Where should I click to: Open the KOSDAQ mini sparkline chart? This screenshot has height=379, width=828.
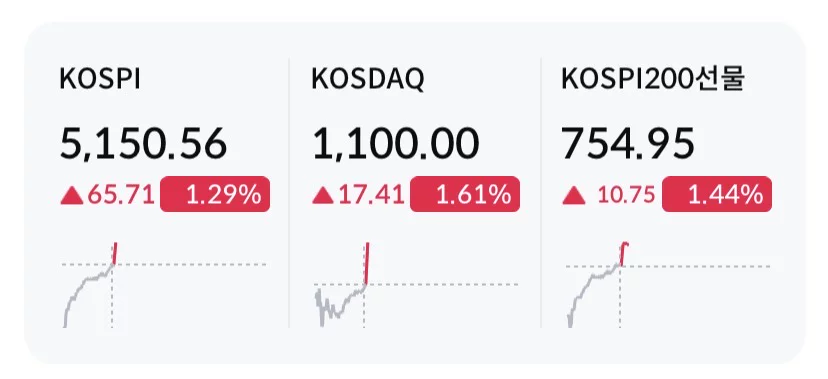coord(416,285)
